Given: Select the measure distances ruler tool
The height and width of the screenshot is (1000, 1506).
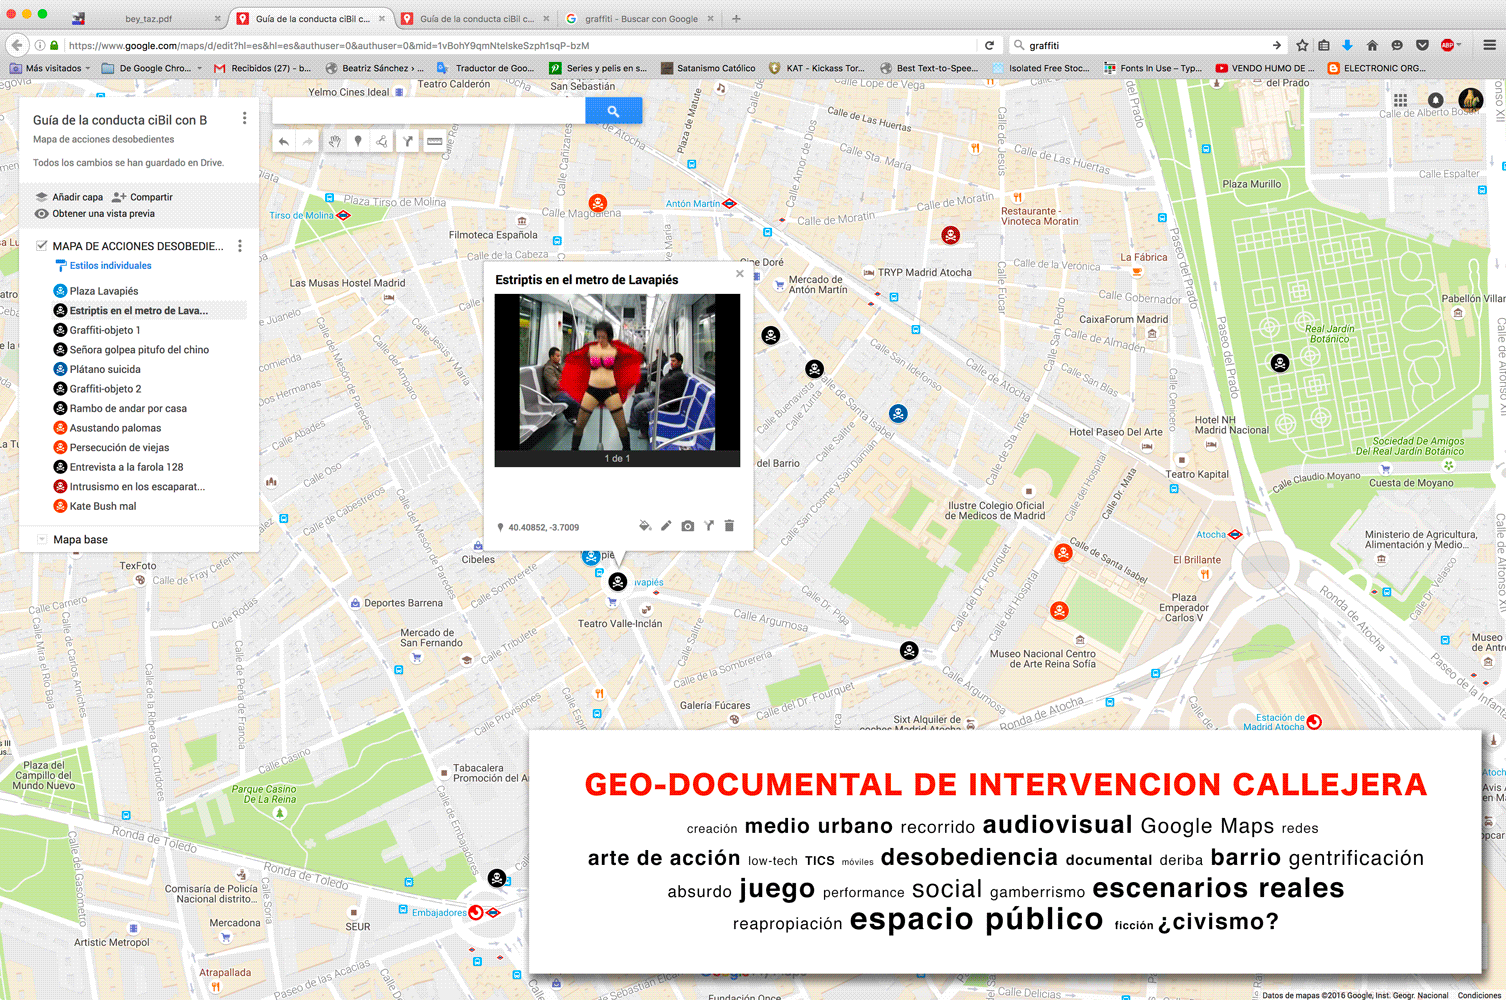Looking at the screenshot, I should (x=434, y=142).
